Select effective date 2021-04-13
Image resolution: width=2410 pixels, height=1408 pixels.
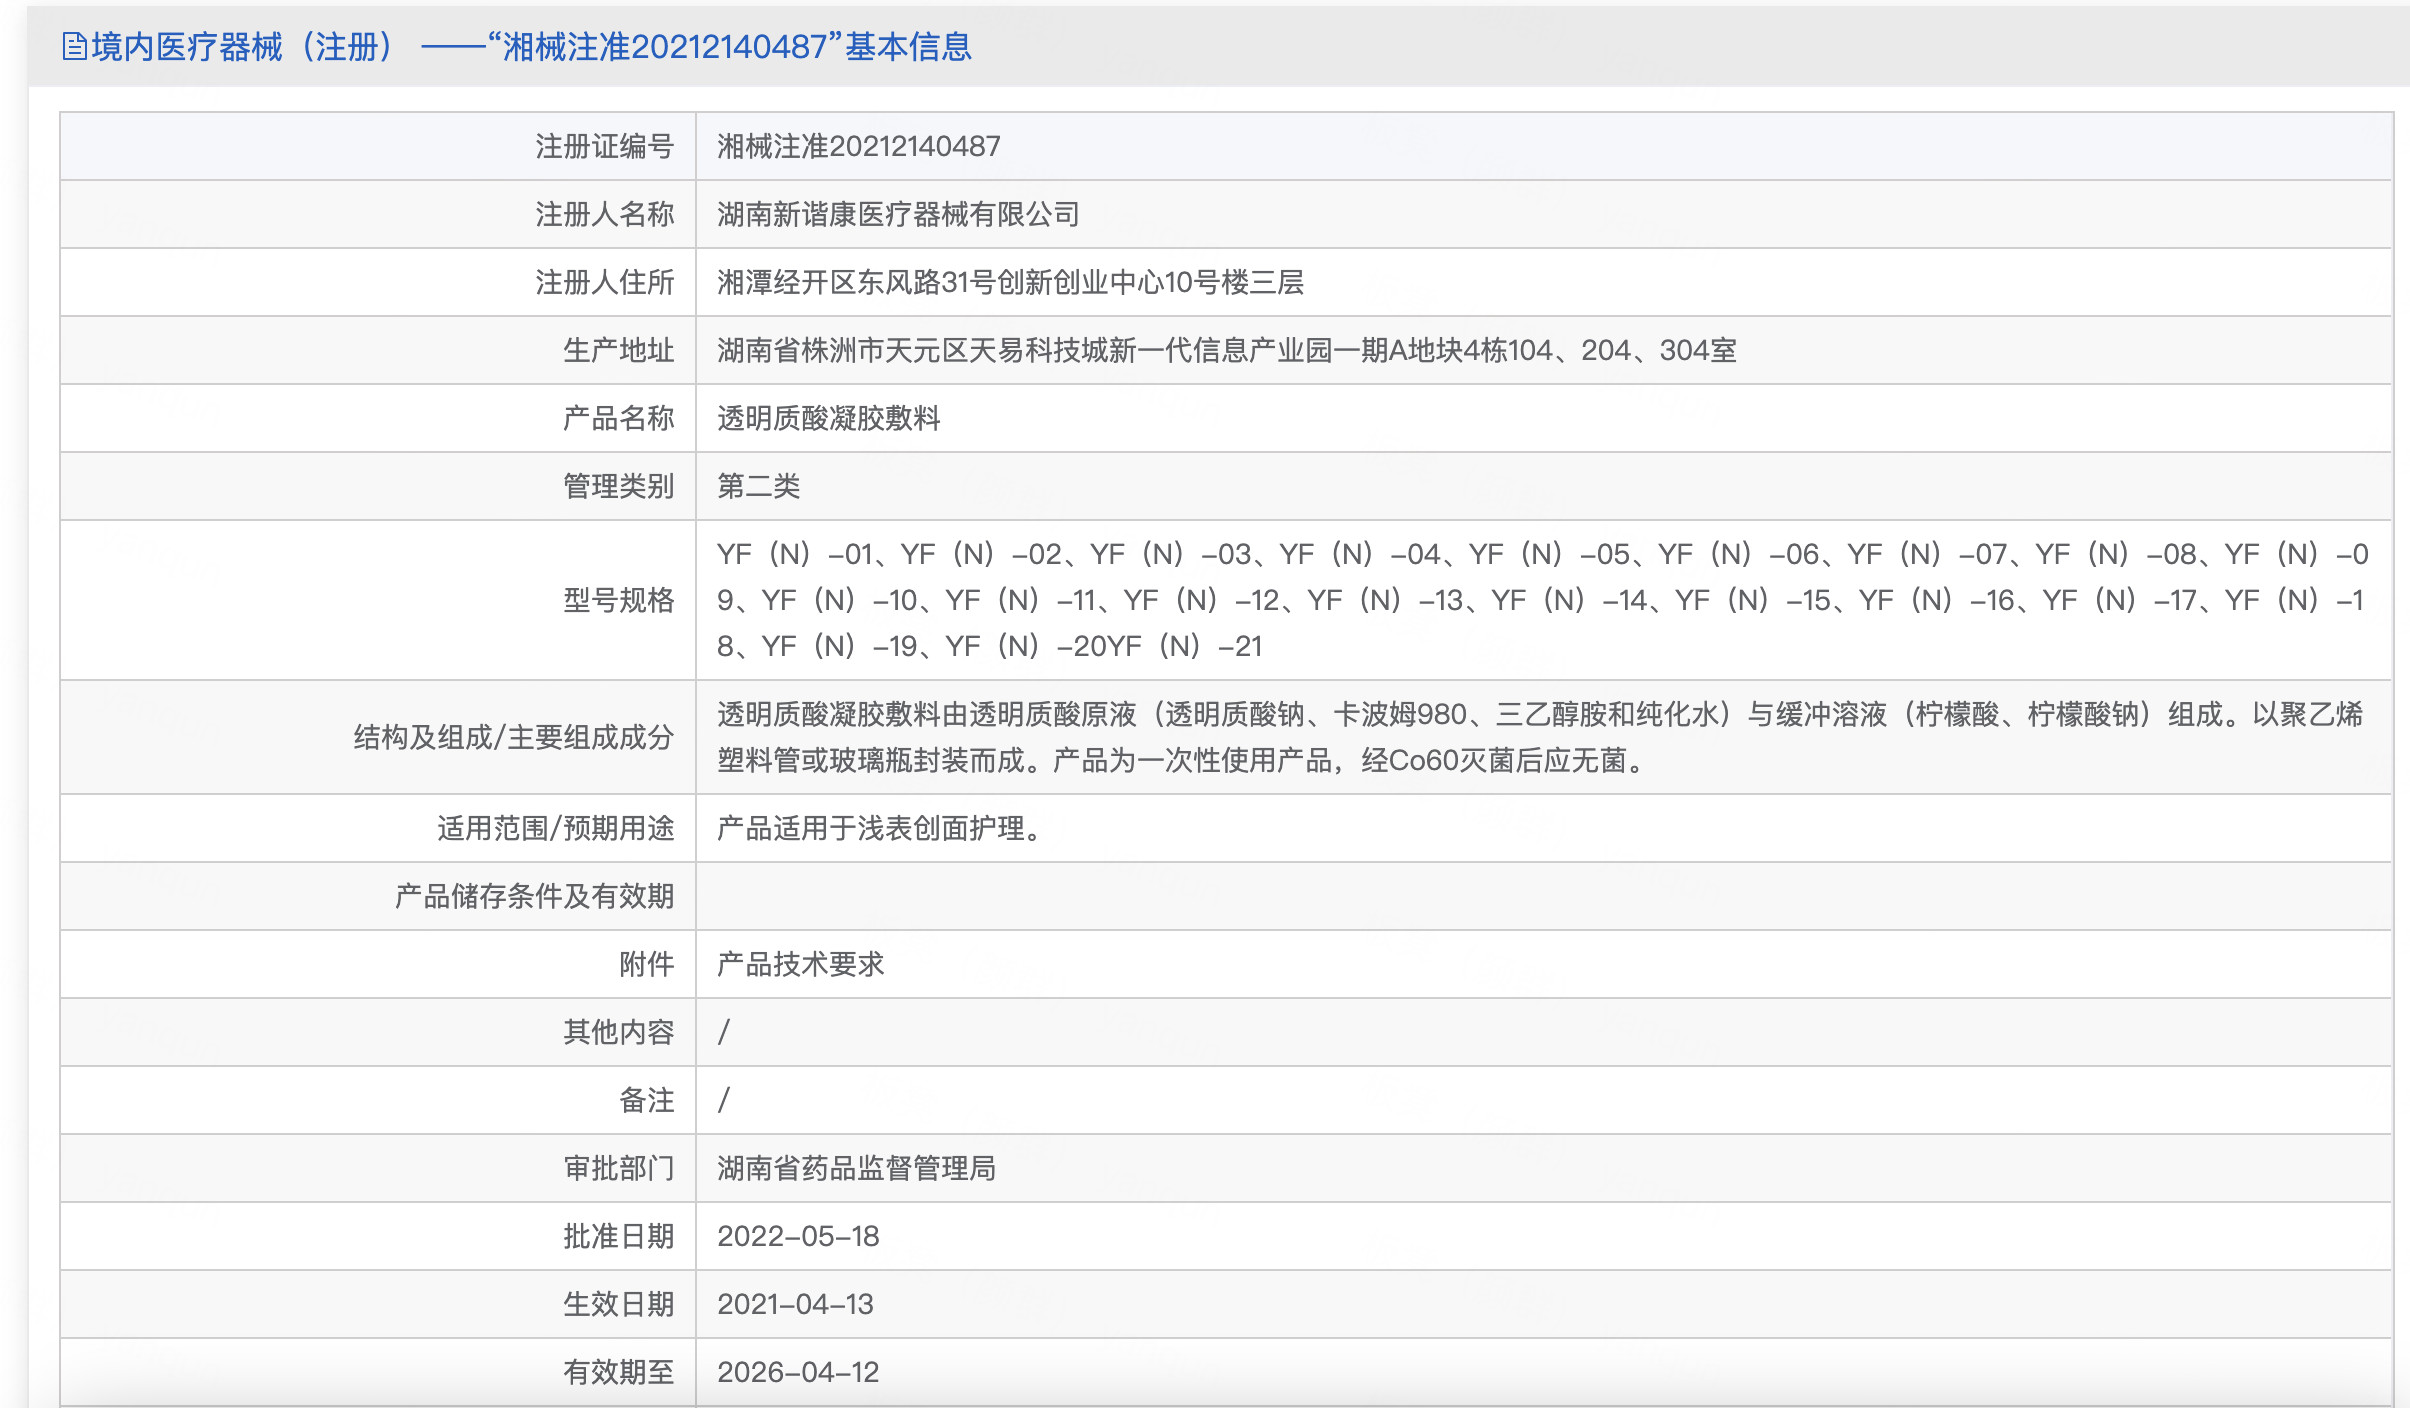pos(796,1304)
